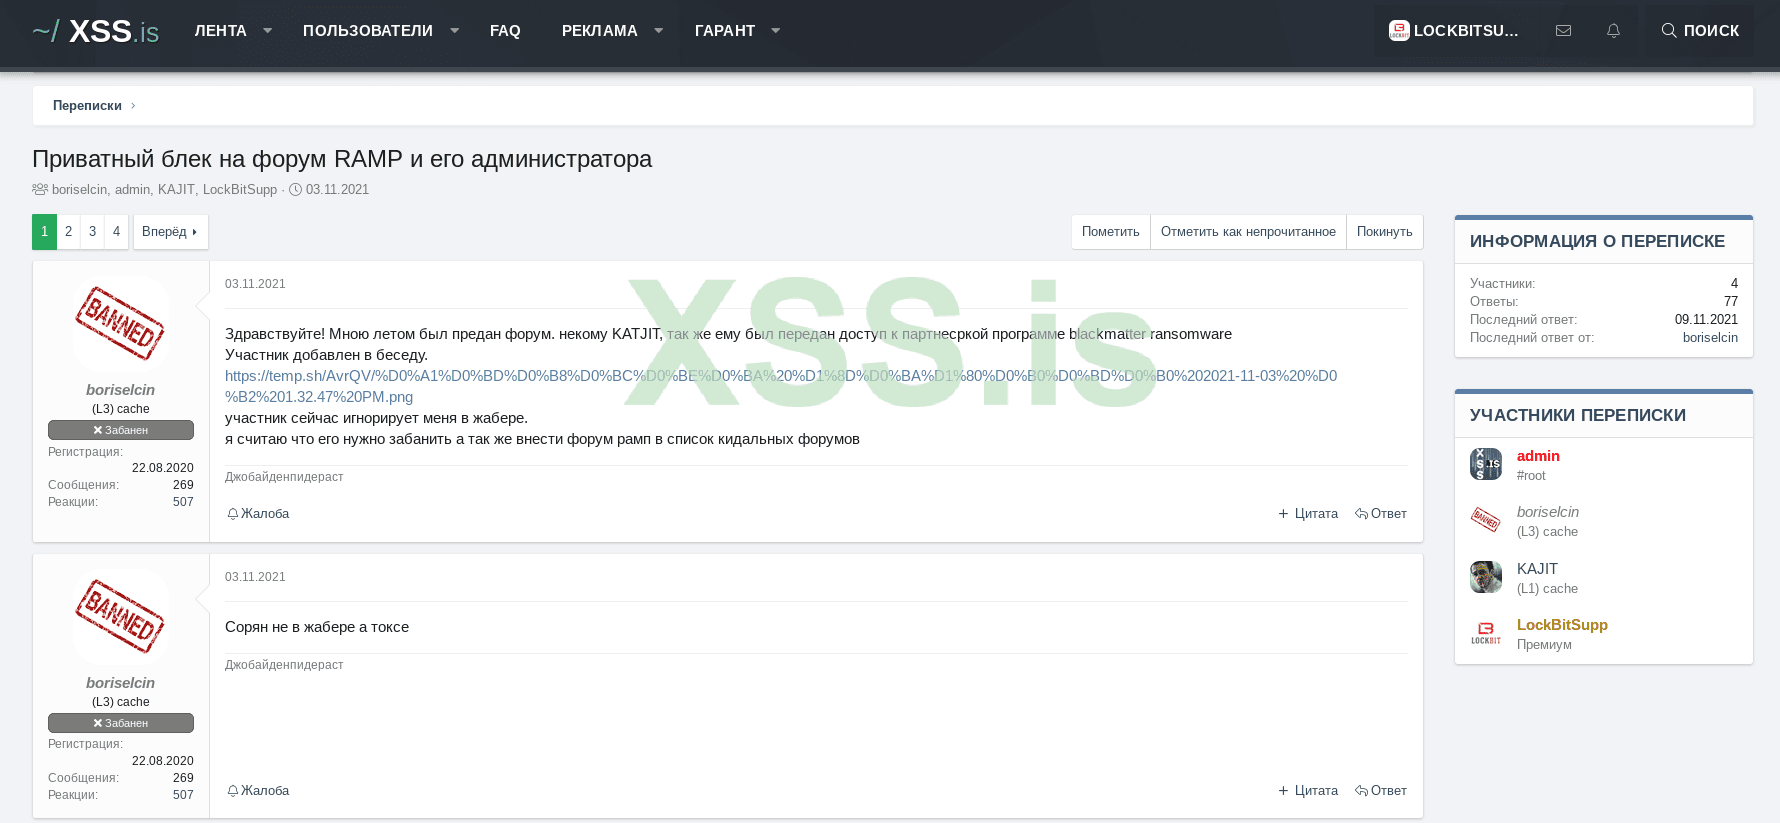Viewport: 1780px width, 823px height.
Task: Go to page 2 of the conversation
Action: pos(68,232)
